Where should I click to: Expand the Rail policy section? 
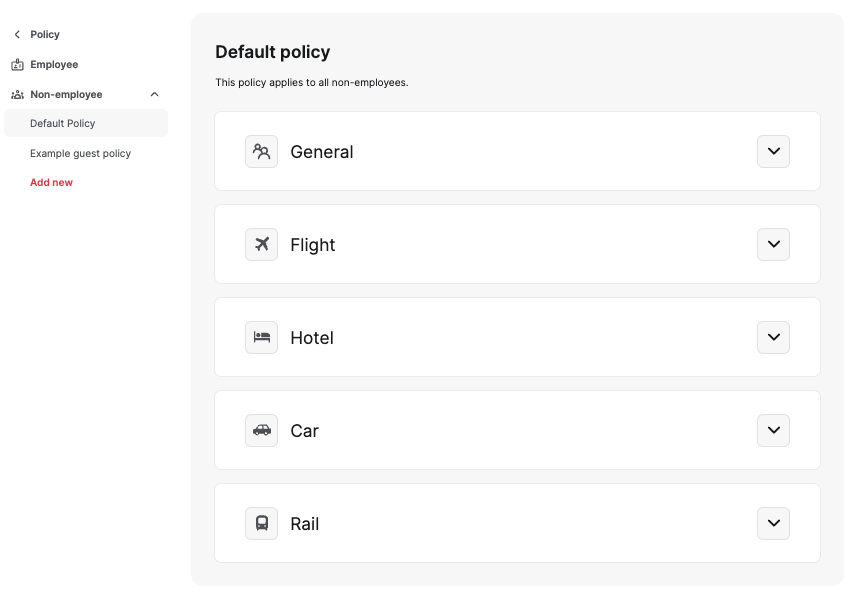tap(773, 524)
